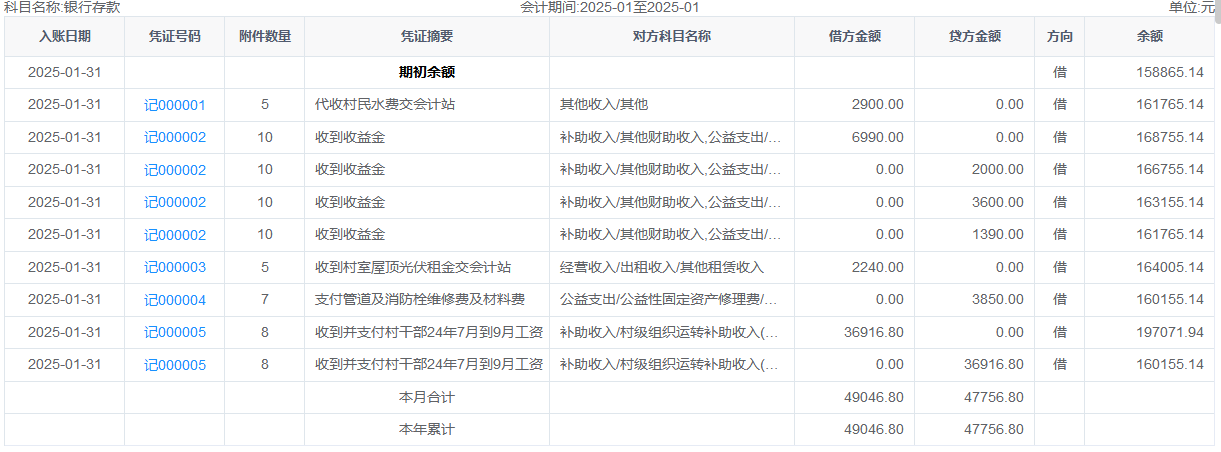Select the 附件数量 column header
Screen dimensions: 1221x452
coord(265,36)
